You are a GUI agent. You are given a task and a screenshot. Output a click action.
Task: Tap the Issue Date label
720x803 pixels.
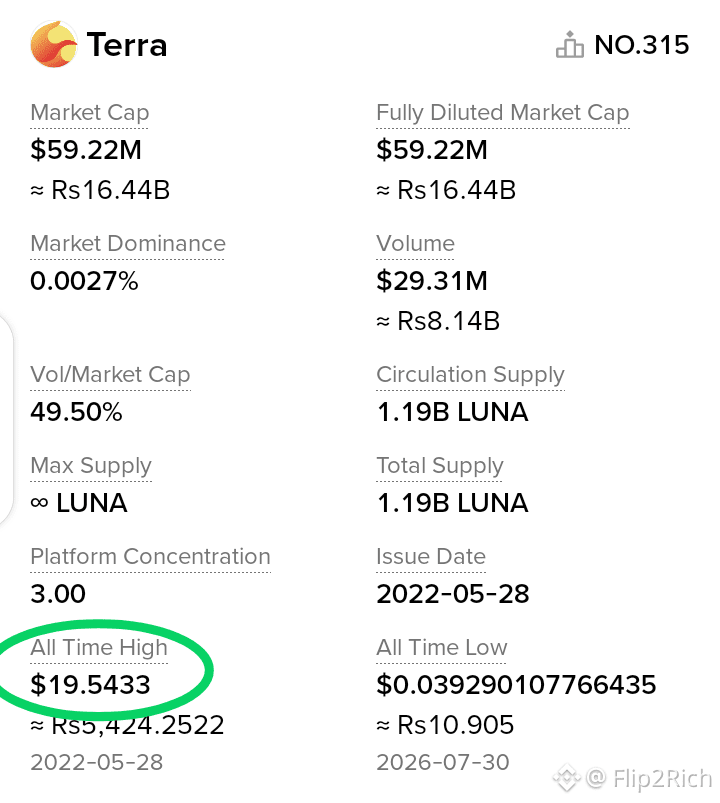tap(431, 556)
